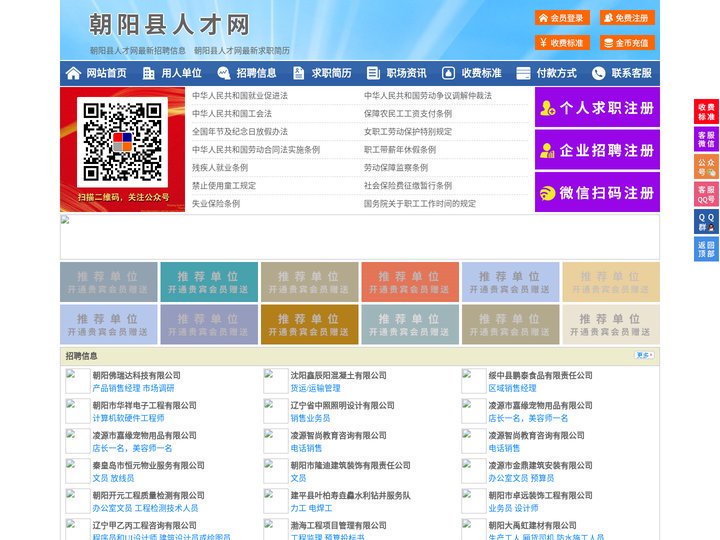
Task: Click the orange-red 推荐单位 ad tile
Action: [410, 282]
